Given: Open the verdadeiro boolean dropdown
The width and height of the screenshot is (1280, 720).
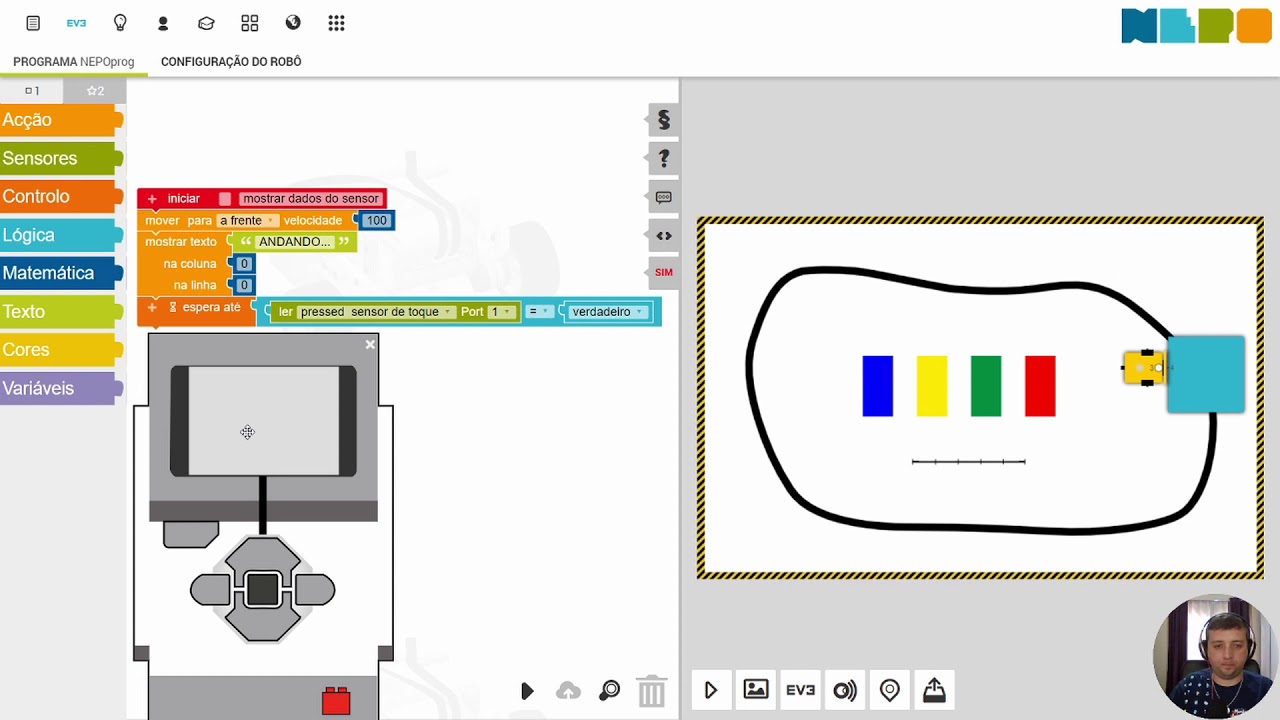Looking at the screenshot, I should point(607,312).
